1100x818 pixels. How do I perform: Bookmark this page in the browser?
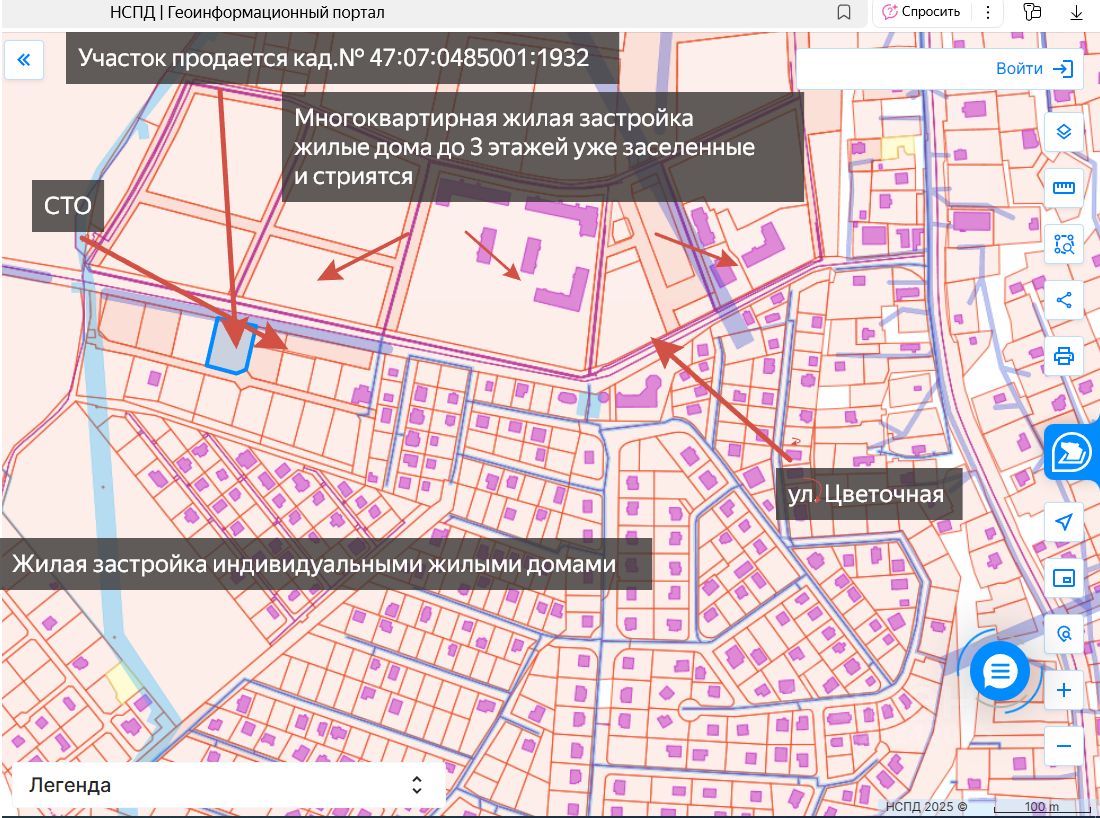click(x=844, y=12)
